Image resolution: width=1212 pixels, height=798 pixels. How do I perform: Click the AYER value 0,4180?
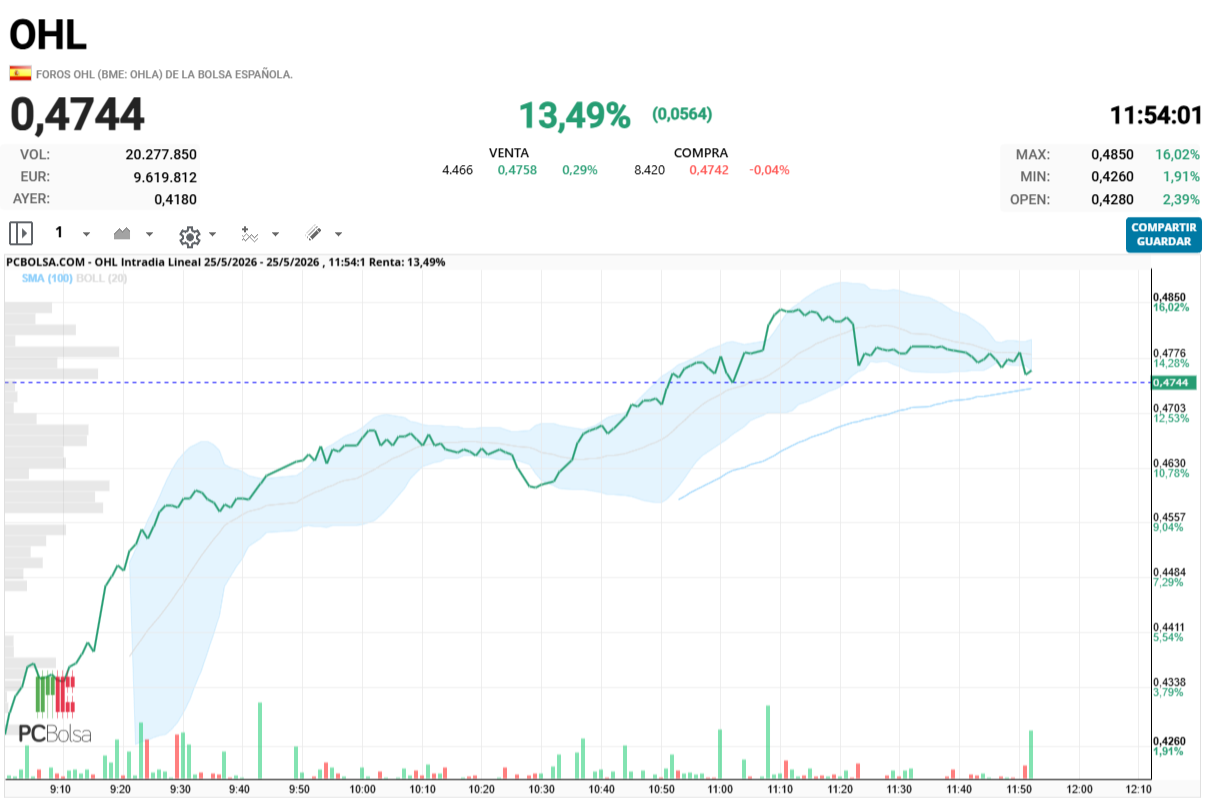tap(175, 199)
